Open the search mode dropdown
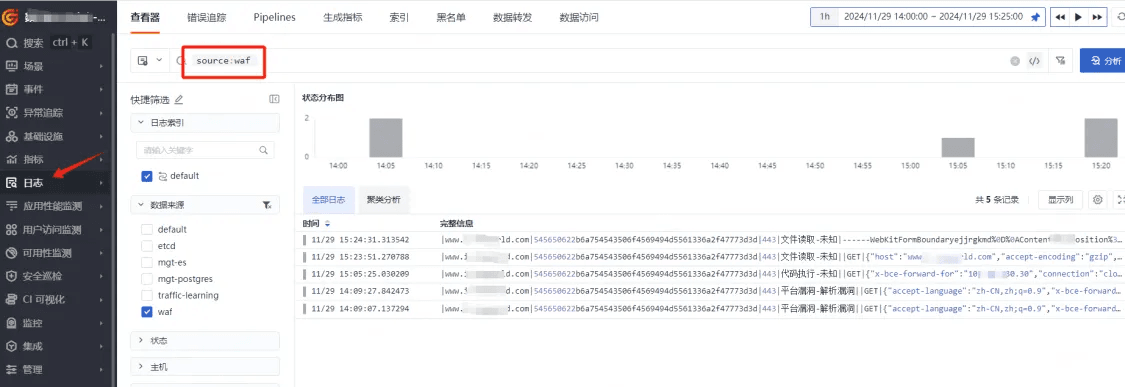1125x387 pixels. pos(150,60)
